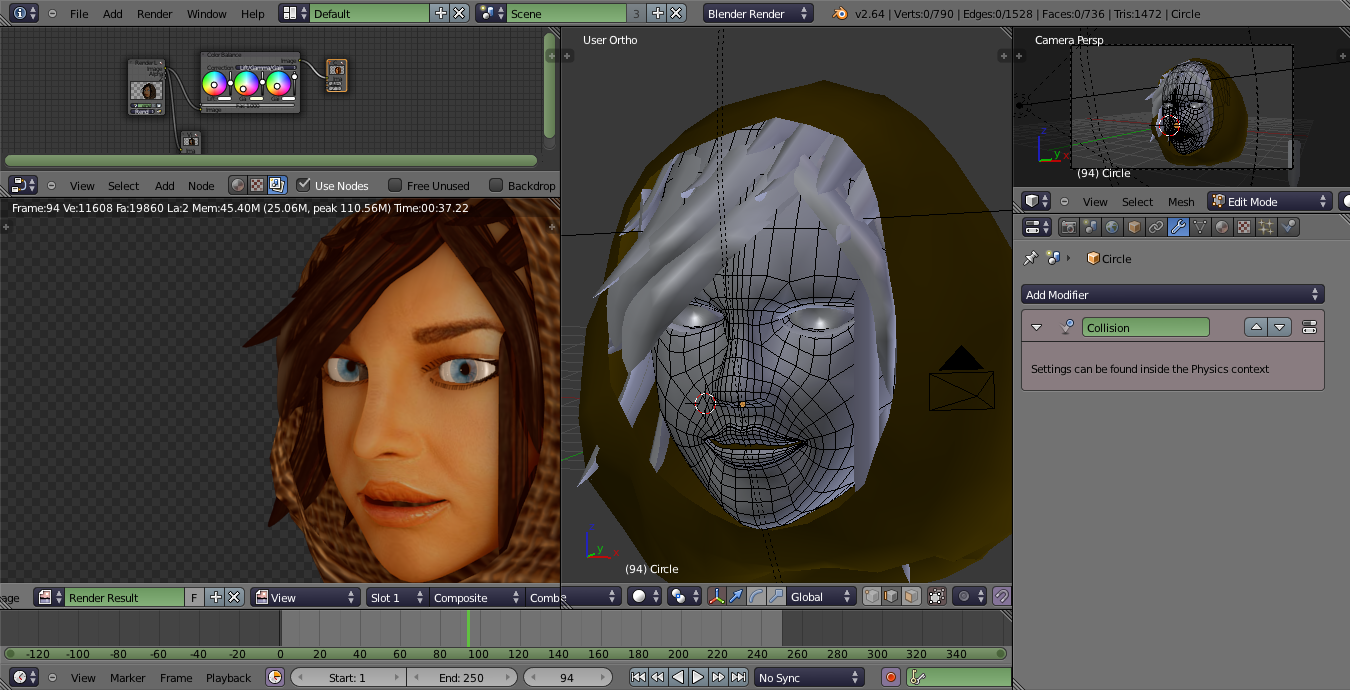Toggle use preview range clock icon
The height and width of the screenshot is (690, 1350).
(275, 677)
